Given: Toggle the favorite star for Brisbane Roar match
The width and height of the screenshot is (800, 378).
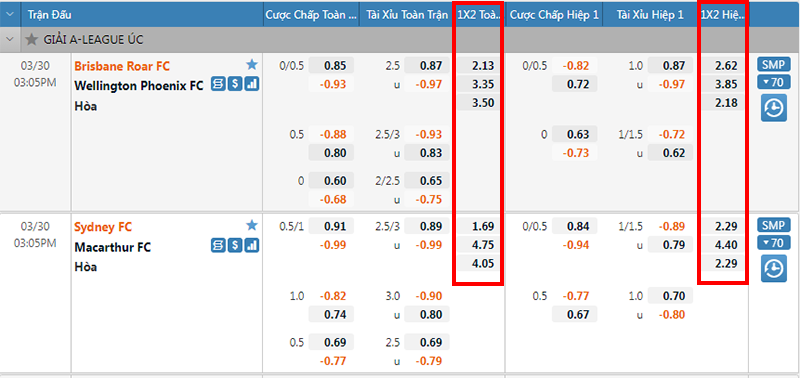Looking at the screenshot, I should [x=252, y=65].
